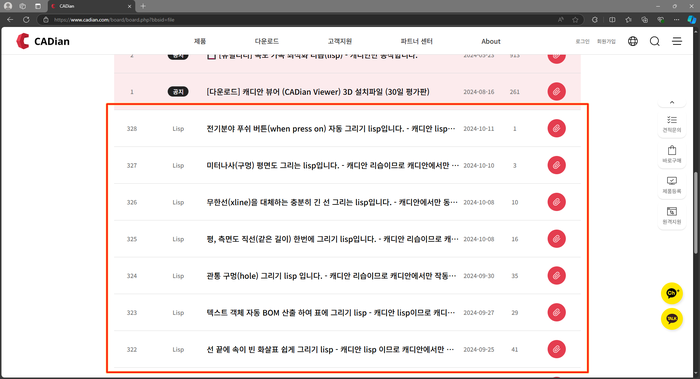
Task: Open 견적문의 quote inquiry sidebar icon
Action: click(x=671, y=124)
